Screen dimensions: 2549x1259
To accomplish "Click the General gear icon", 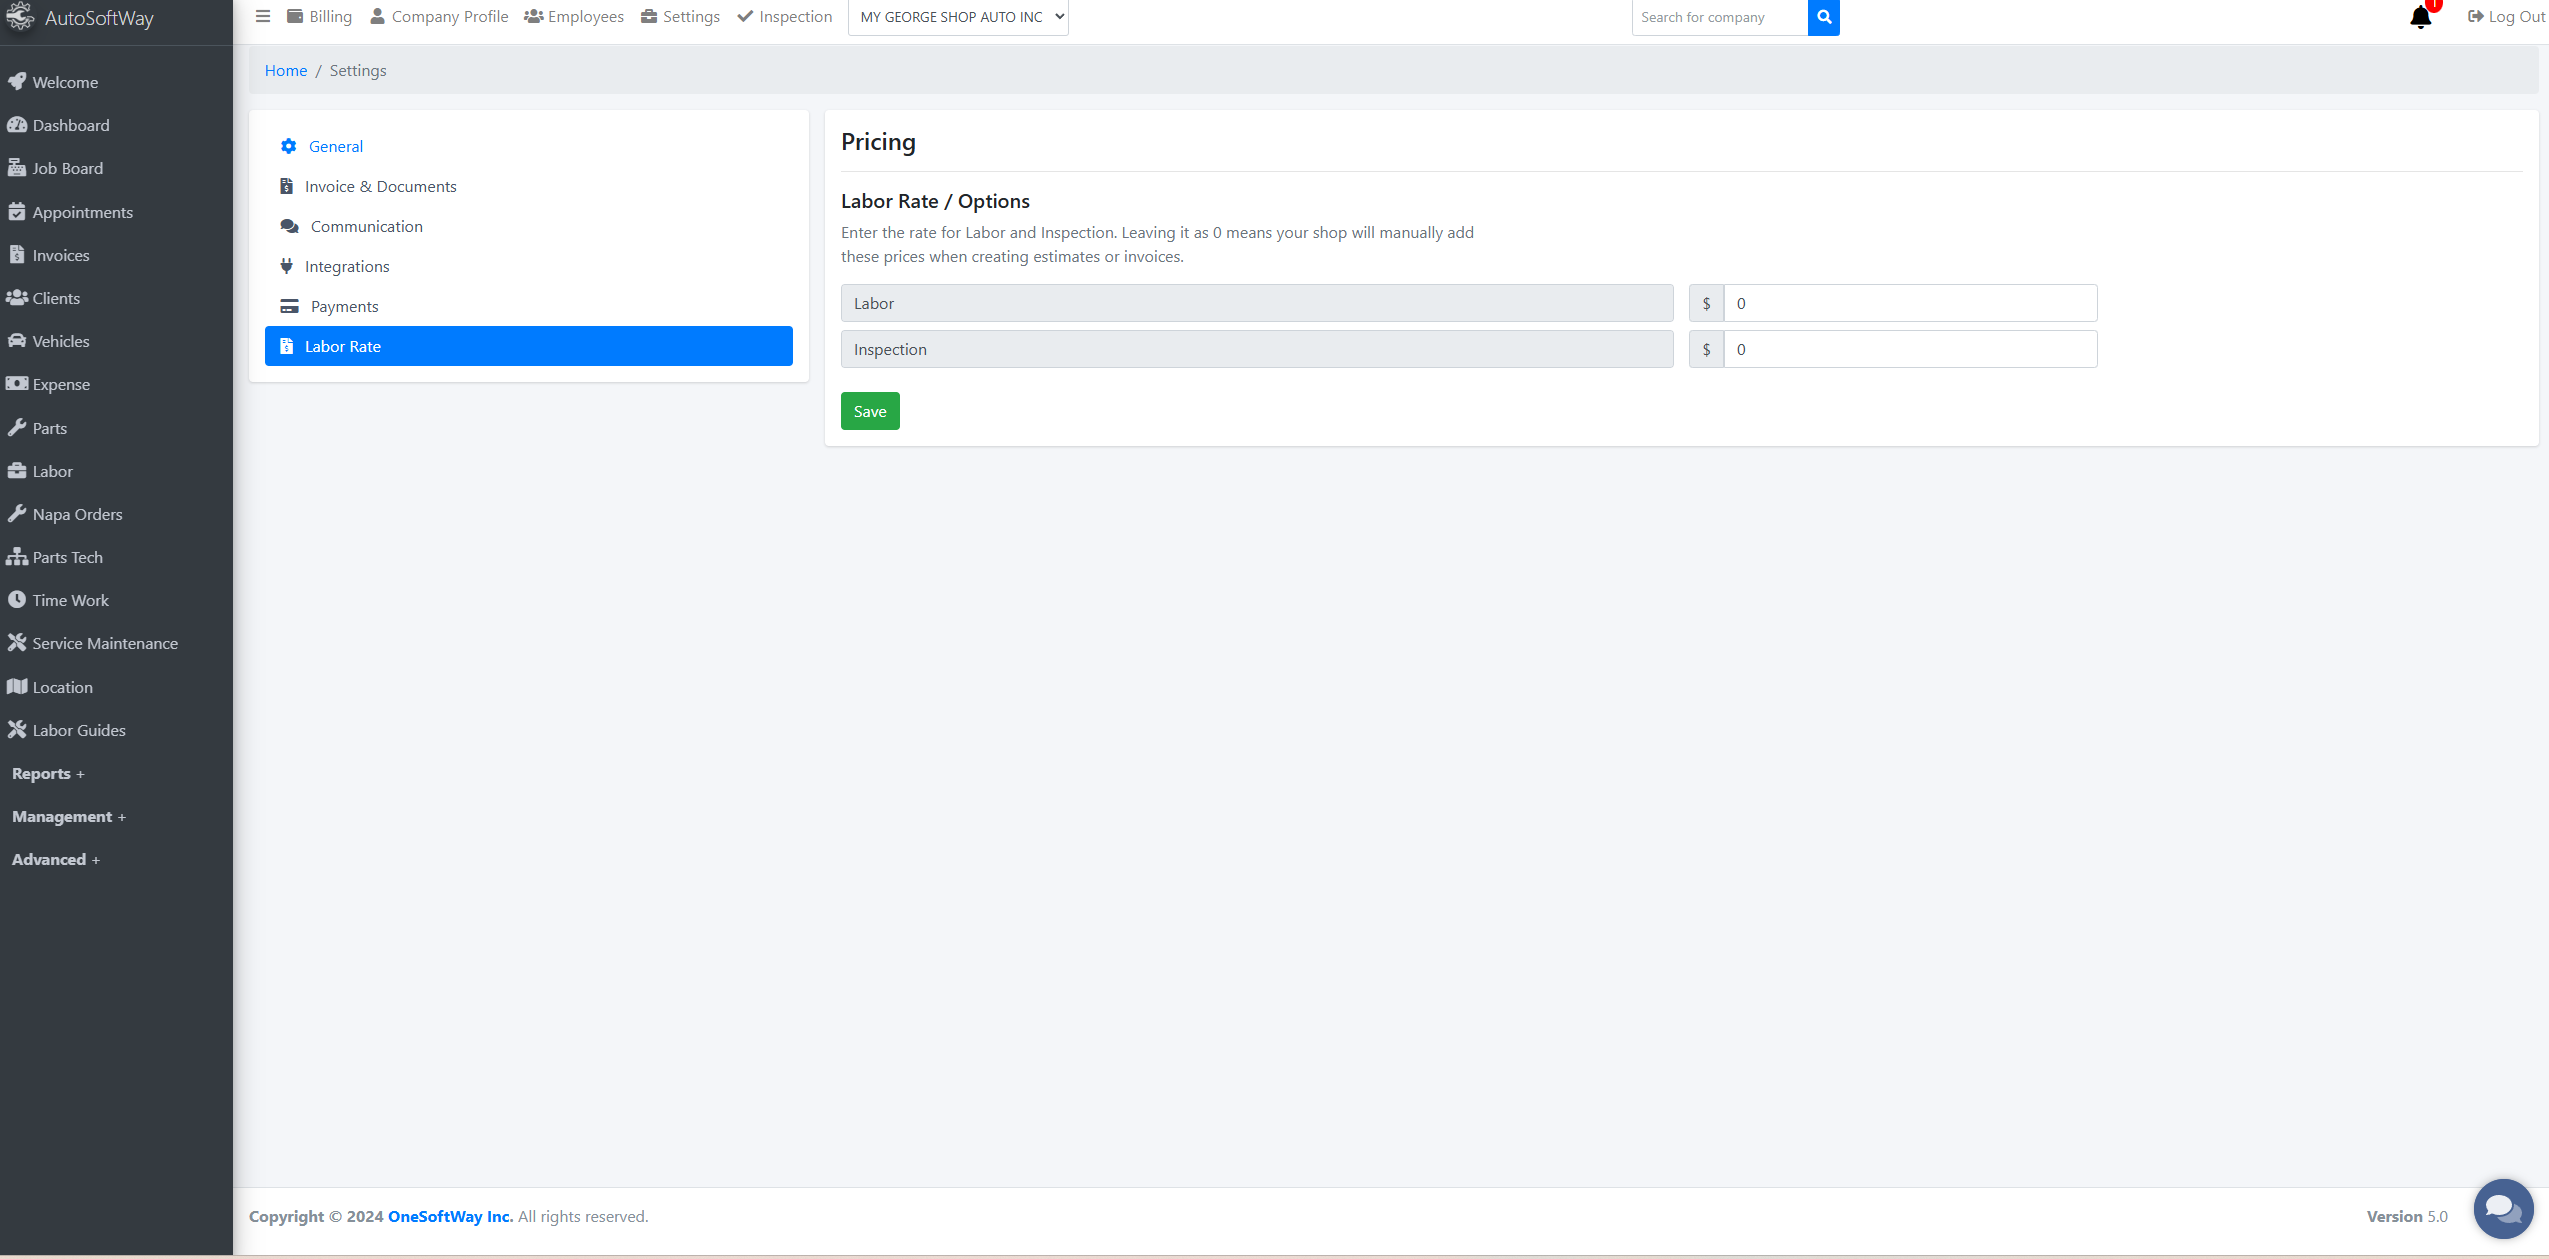I will [289, 146].
